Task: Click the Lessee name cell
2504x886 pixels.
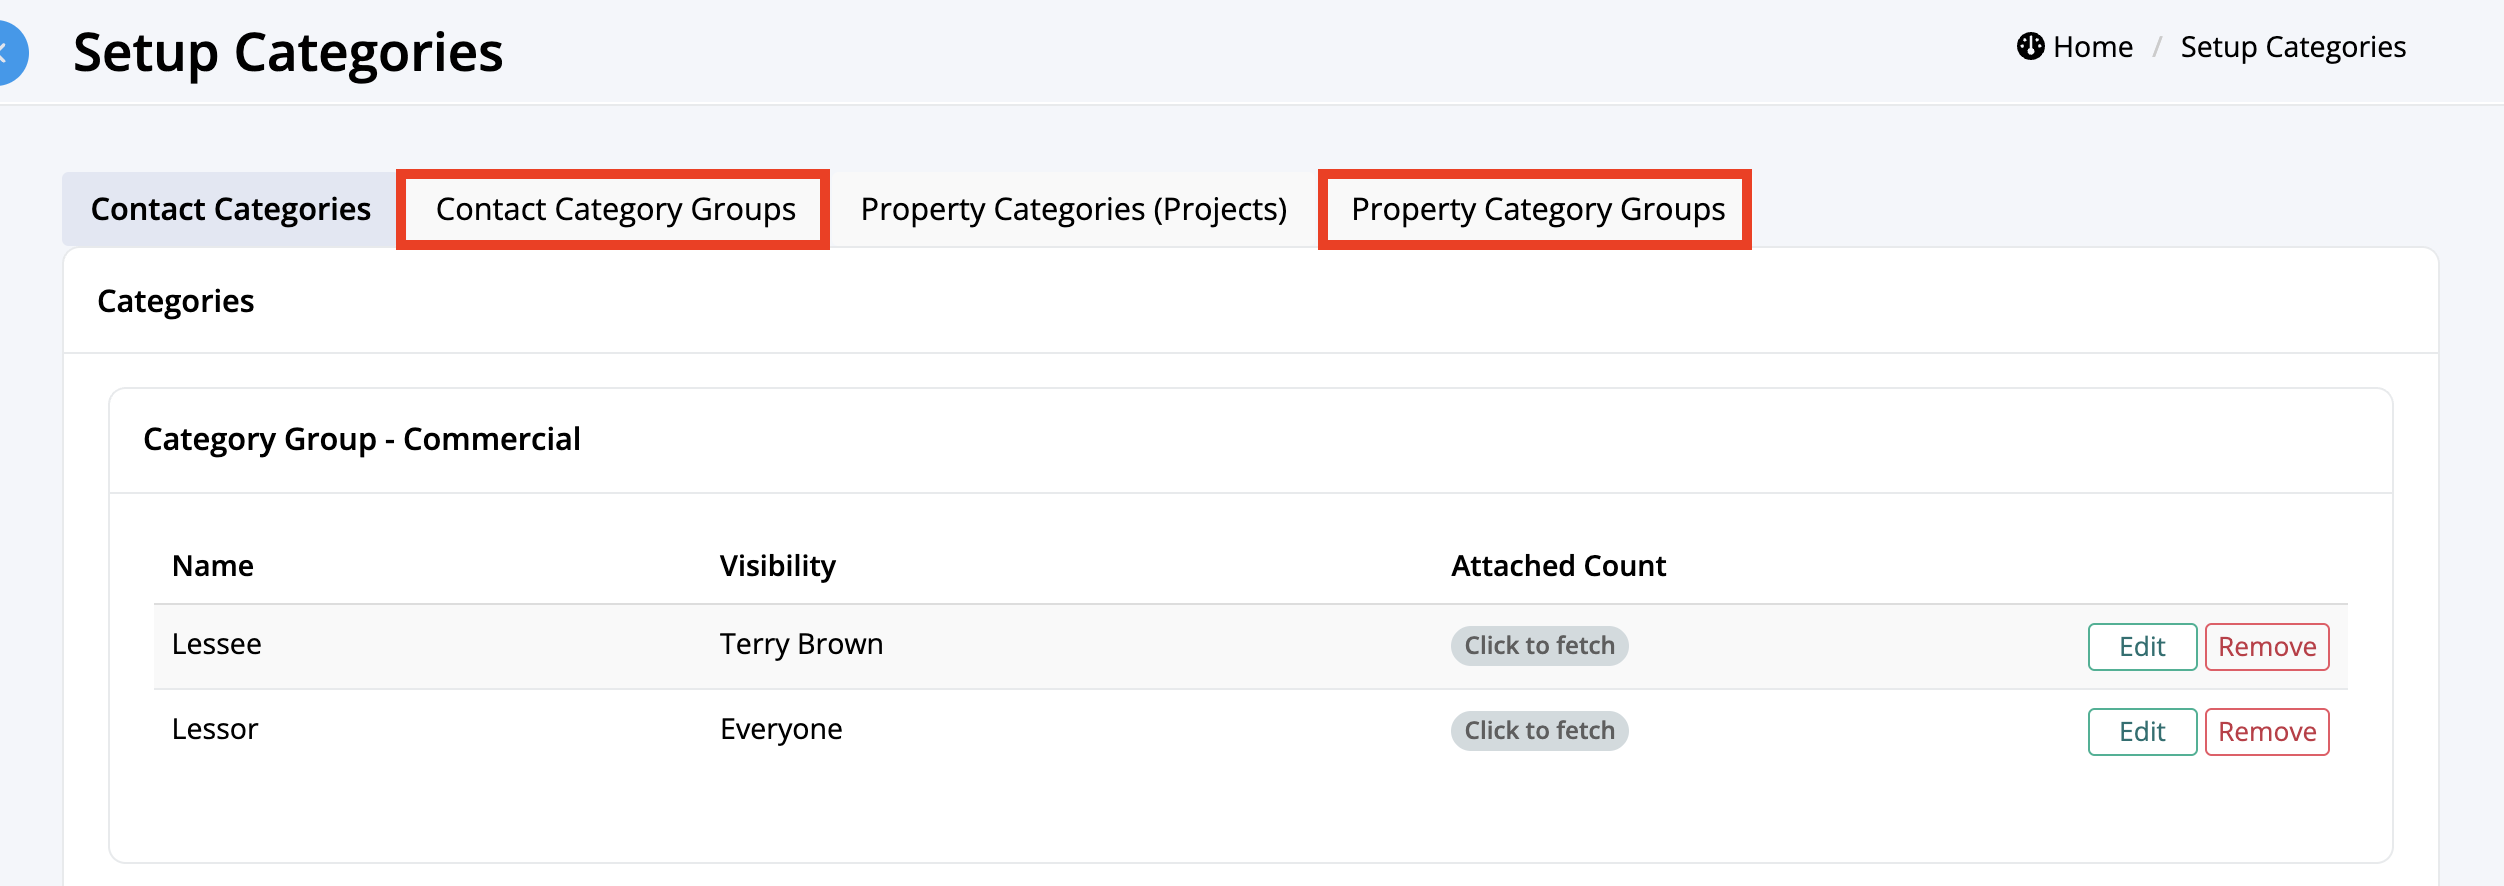Action: [216, 644]
